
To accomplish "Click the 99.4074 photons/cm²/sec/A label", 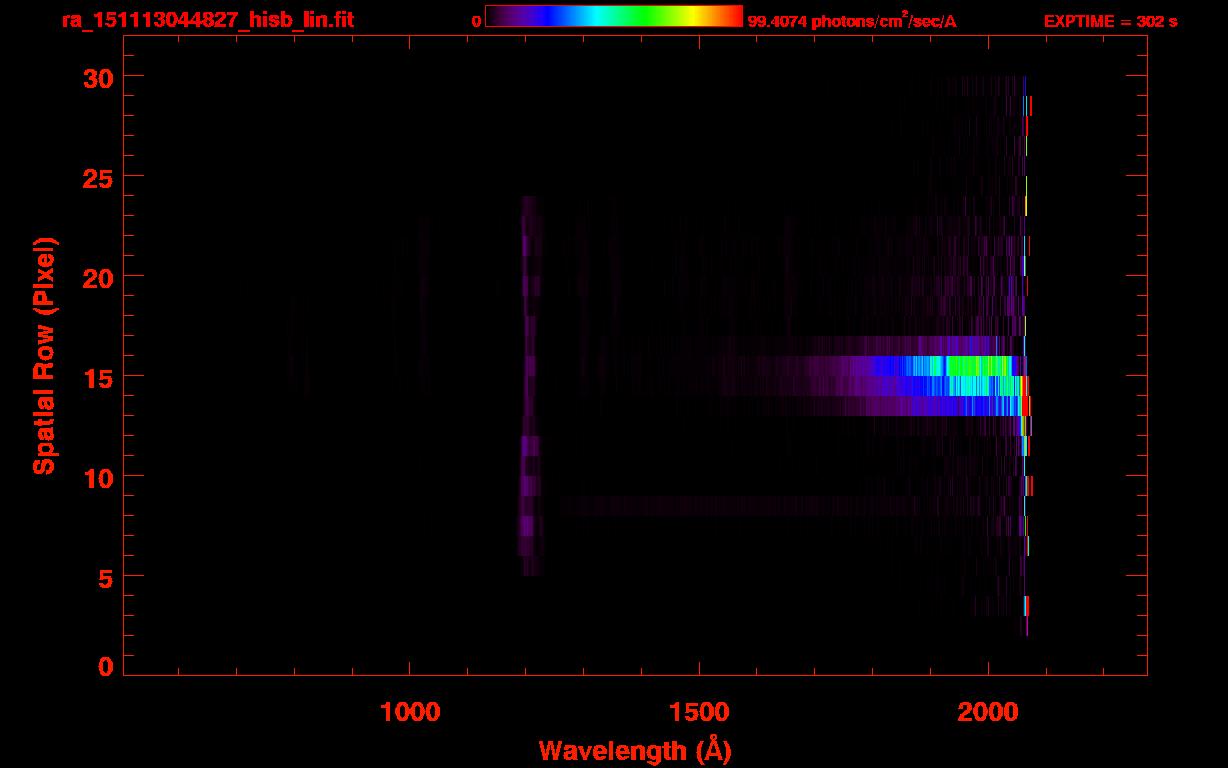I will pos(852,21).
